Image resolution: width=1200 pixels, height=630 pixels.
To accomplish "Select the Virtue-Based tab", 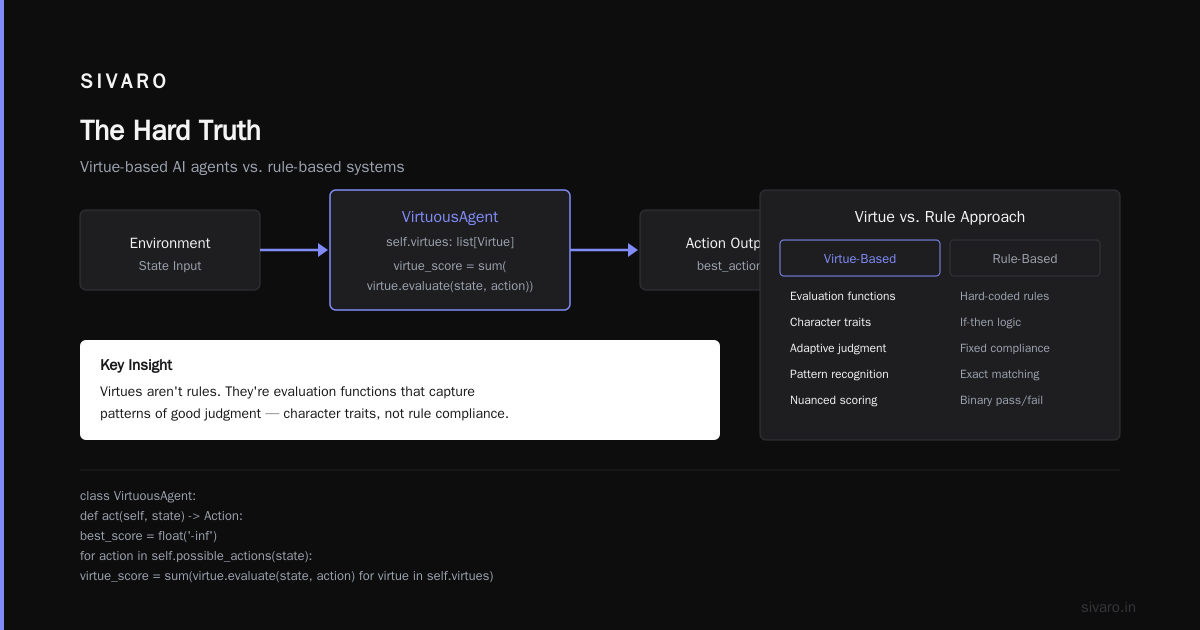I will pyautogui.click(x=860, y=258).
